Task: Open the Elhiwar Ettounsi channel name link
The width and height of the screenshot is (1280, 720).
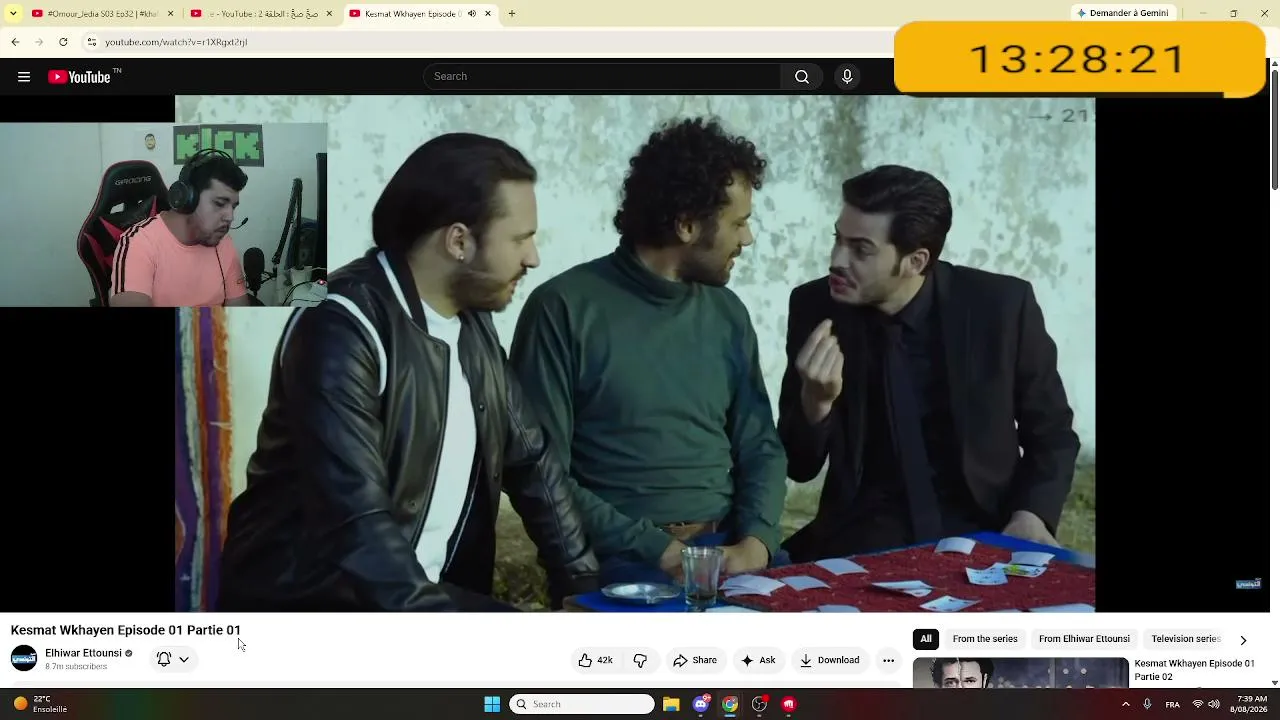Action: pyautogui.click(x=83, y=653)
